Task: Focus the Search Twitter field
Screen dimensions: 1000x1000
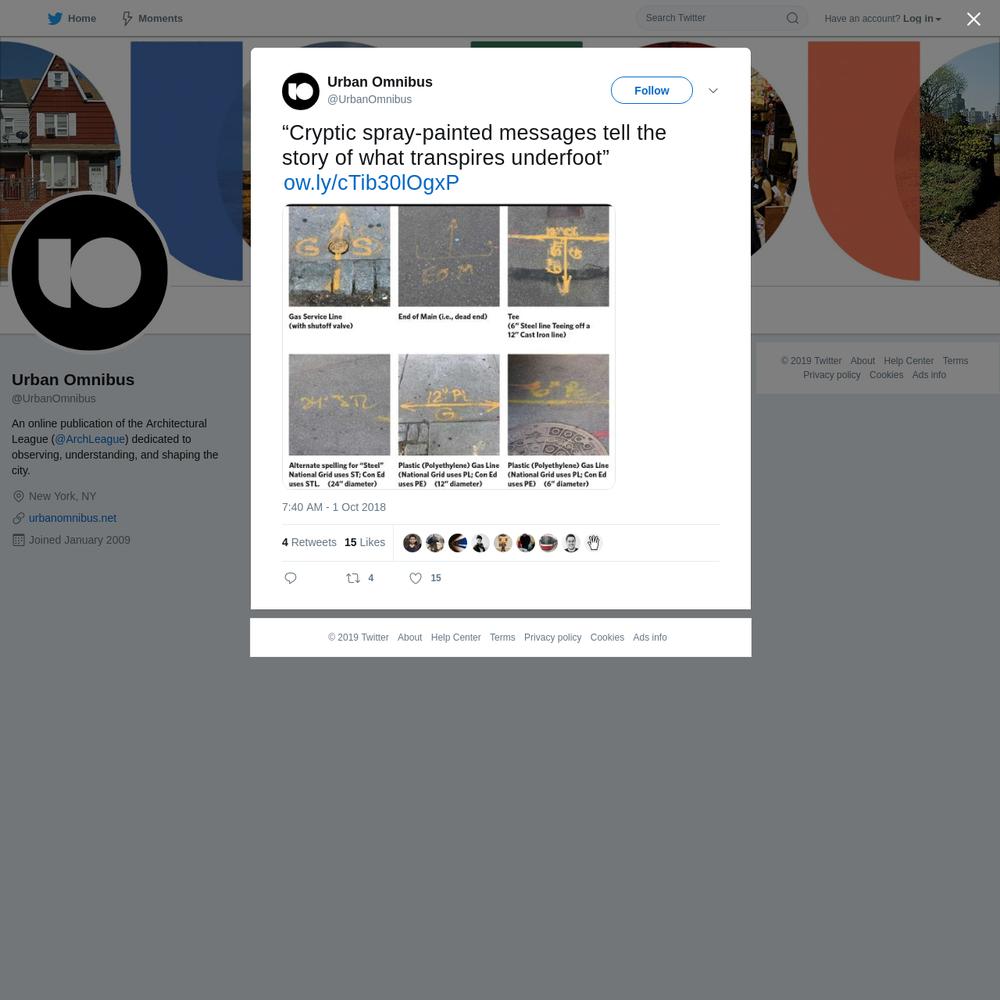Action: pos(713,18)
